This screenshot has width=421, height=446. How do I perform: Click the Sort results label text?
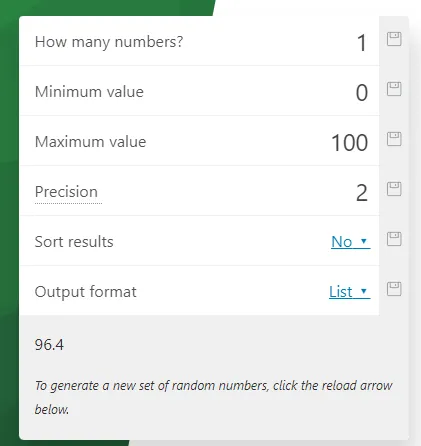(x=74, y=242)
